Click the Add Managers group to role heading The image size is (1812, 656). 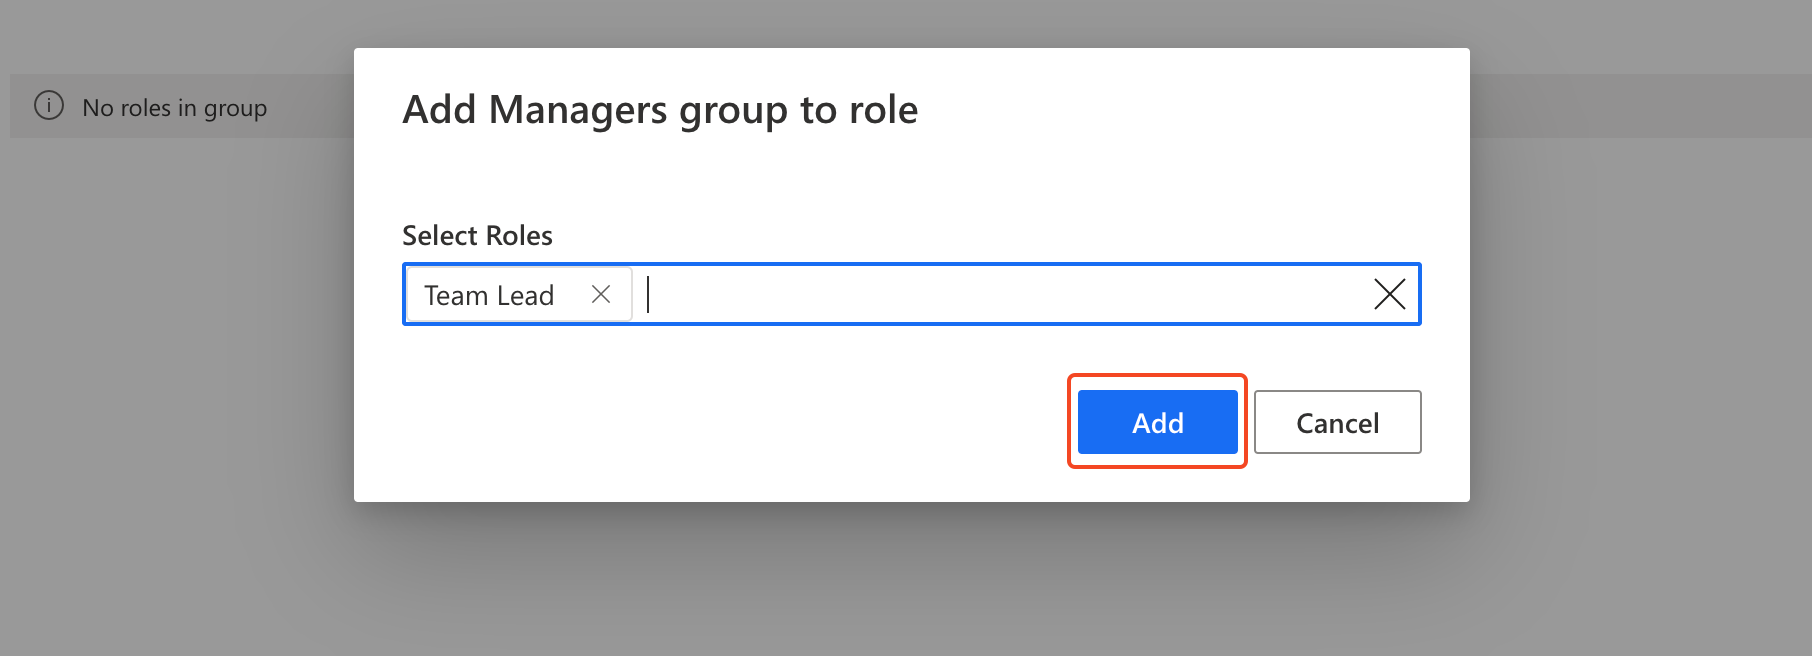click(660, 110)
